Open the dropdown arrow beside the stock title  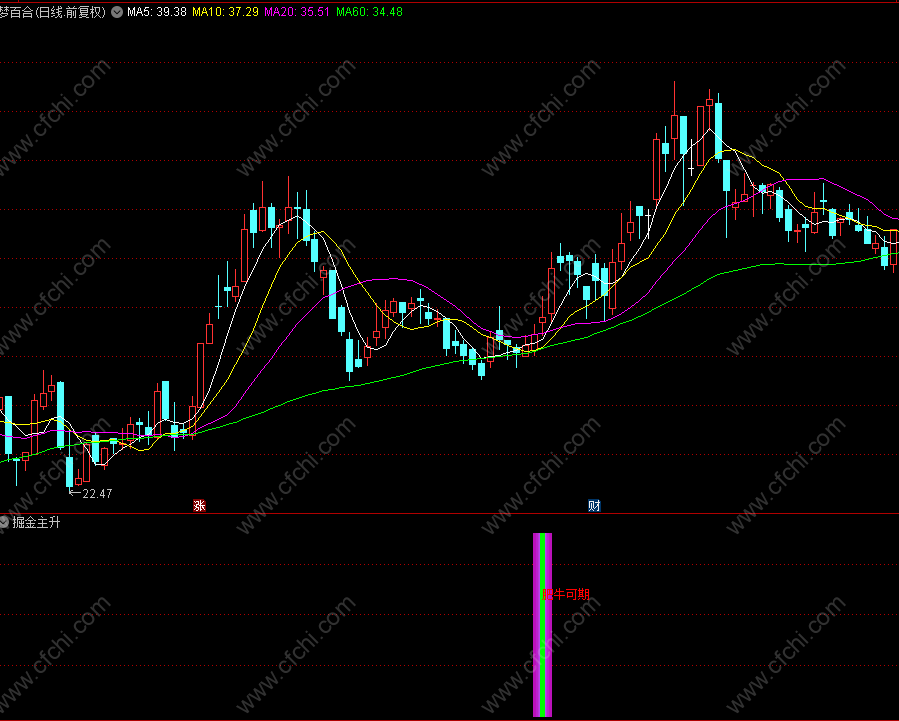tap(117, 12)
